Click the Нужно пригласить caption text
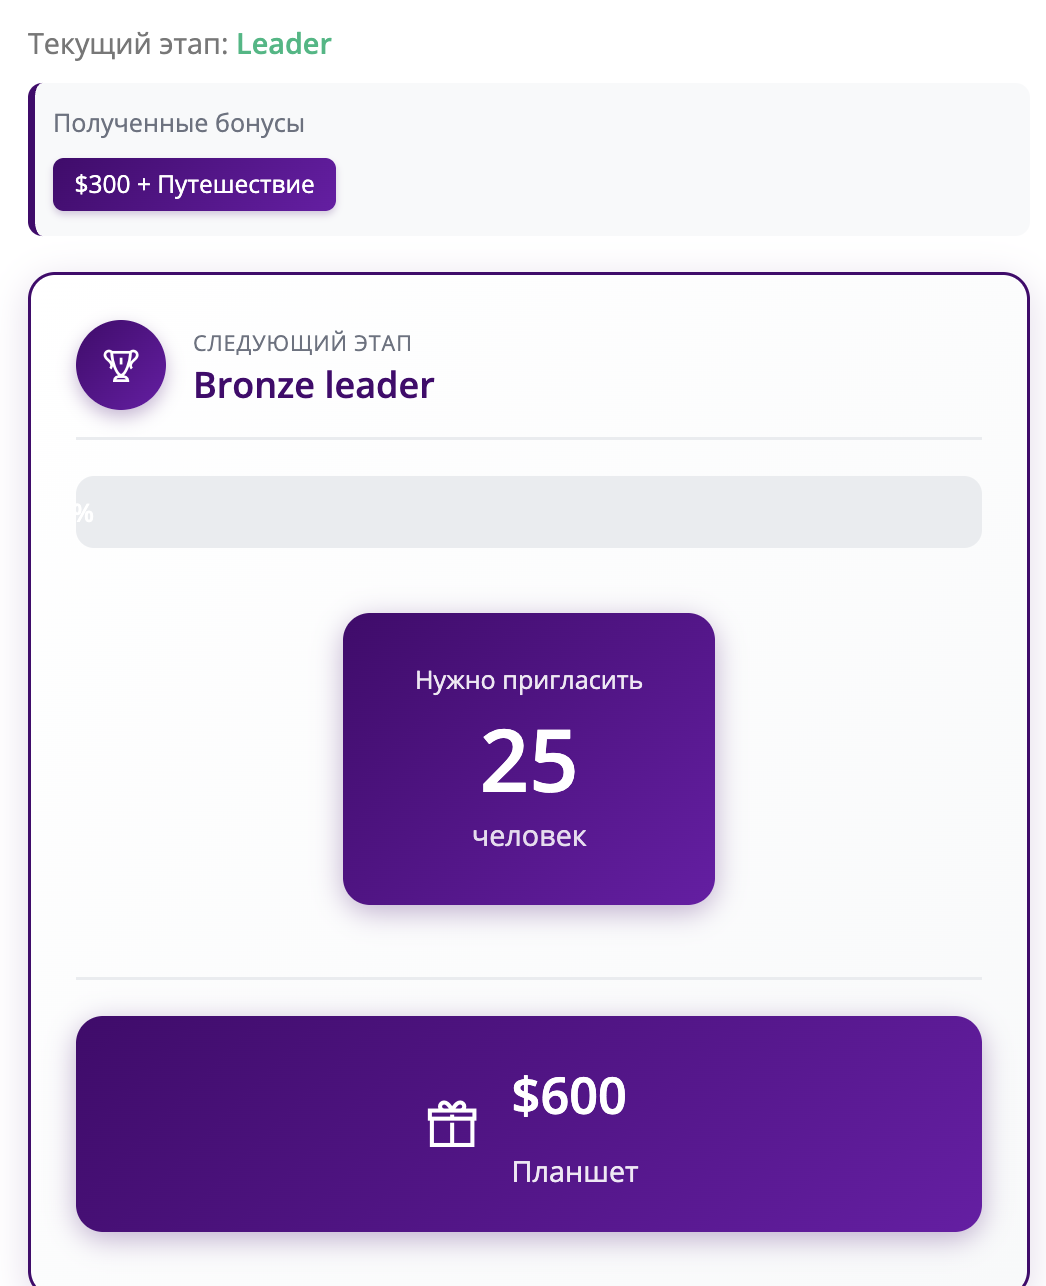This screenshot has height=1286, width=1046. pos(528,681)
